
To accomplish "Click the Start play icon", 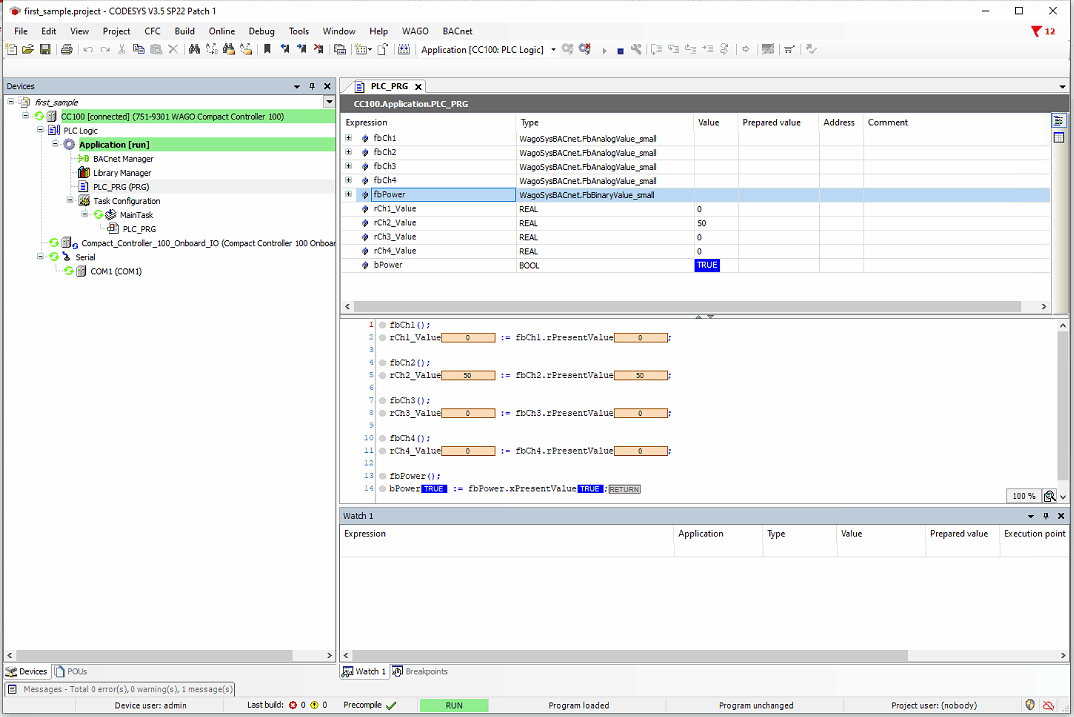I will tap(604, 50).
